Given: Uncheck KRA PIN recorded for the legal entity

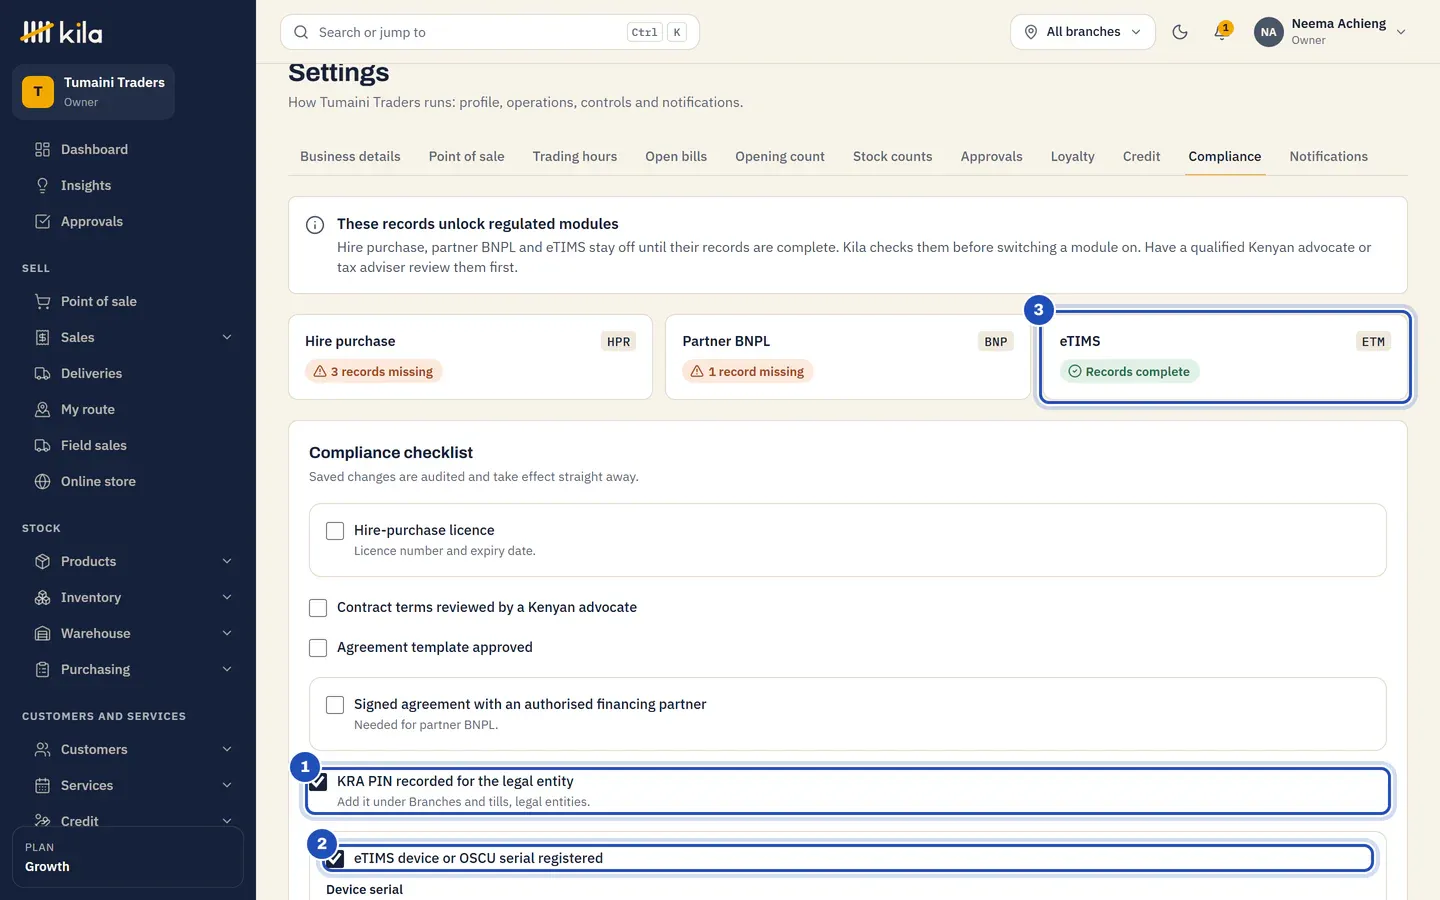Looking at the screenshot, I should click(x=318, y=782).
